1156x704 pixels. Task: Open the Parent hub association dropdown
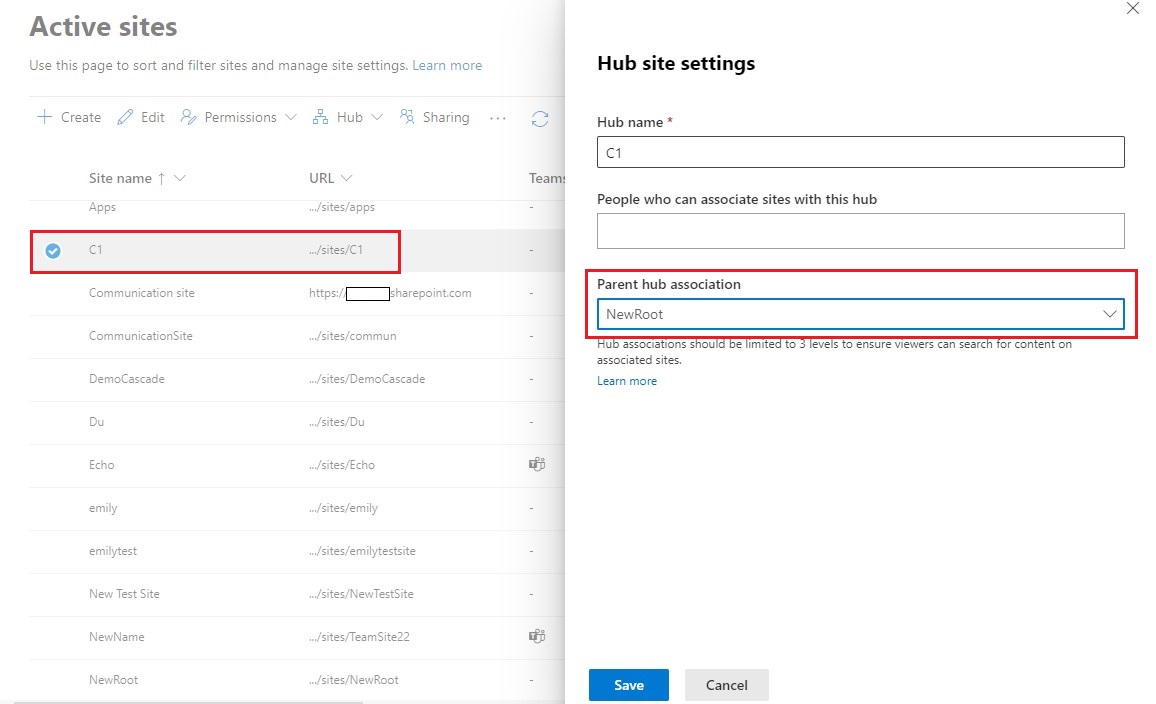(x=860, y=314)
